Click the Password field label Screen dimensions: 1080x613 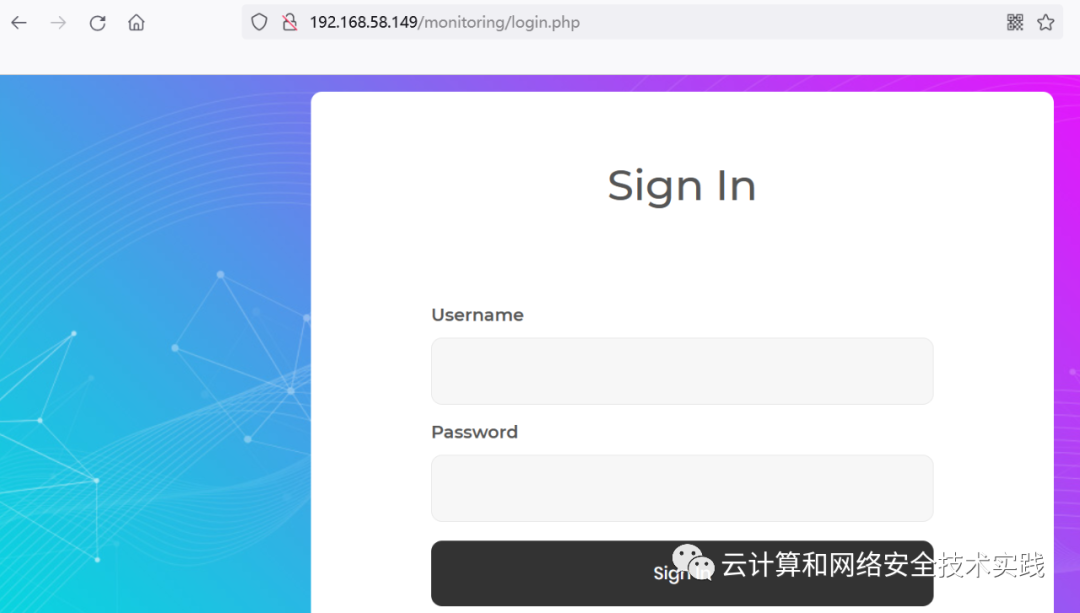tap(475, 432)
